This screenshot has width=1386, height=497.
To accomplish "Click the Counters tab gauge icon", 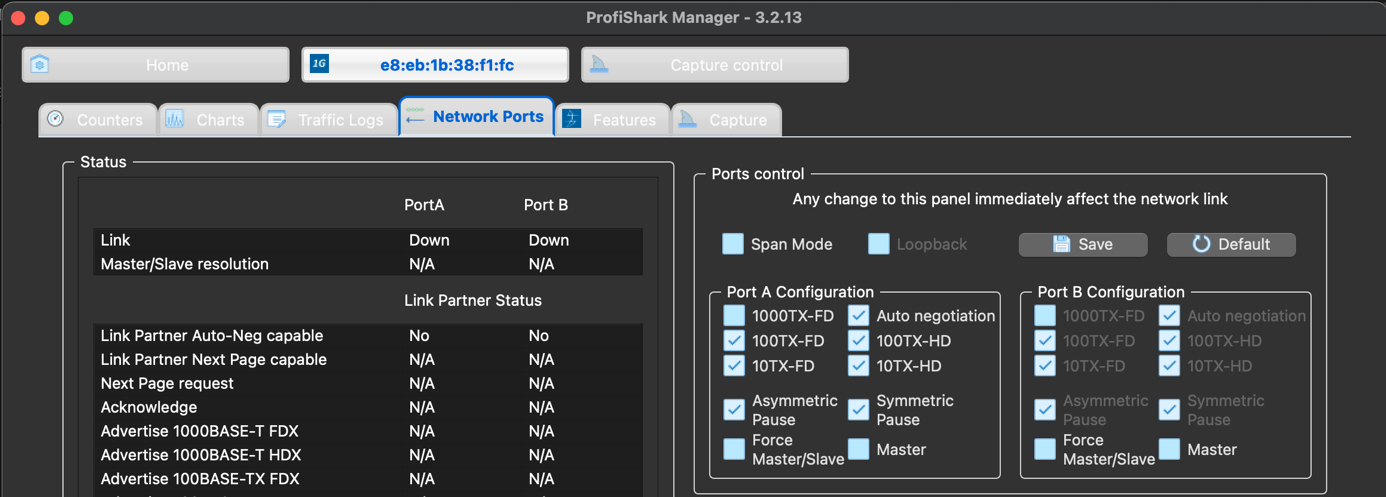I will [56, 119].
